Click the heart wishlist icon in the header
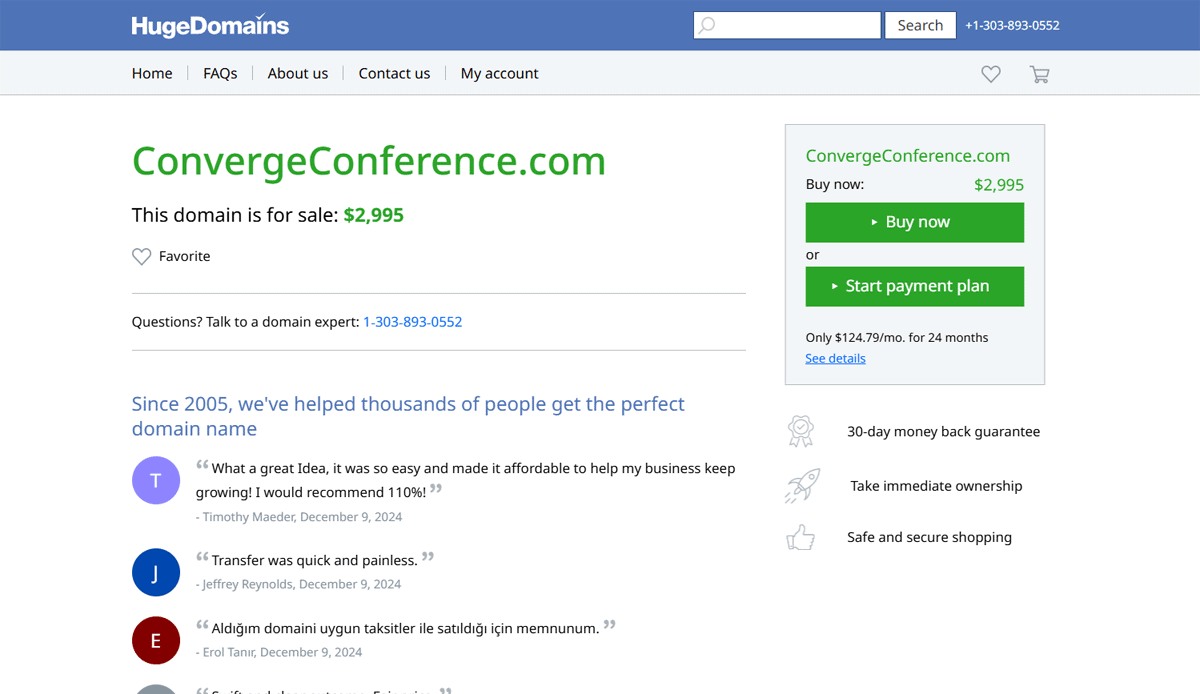The image size is (1200, 694). point(990,73)
